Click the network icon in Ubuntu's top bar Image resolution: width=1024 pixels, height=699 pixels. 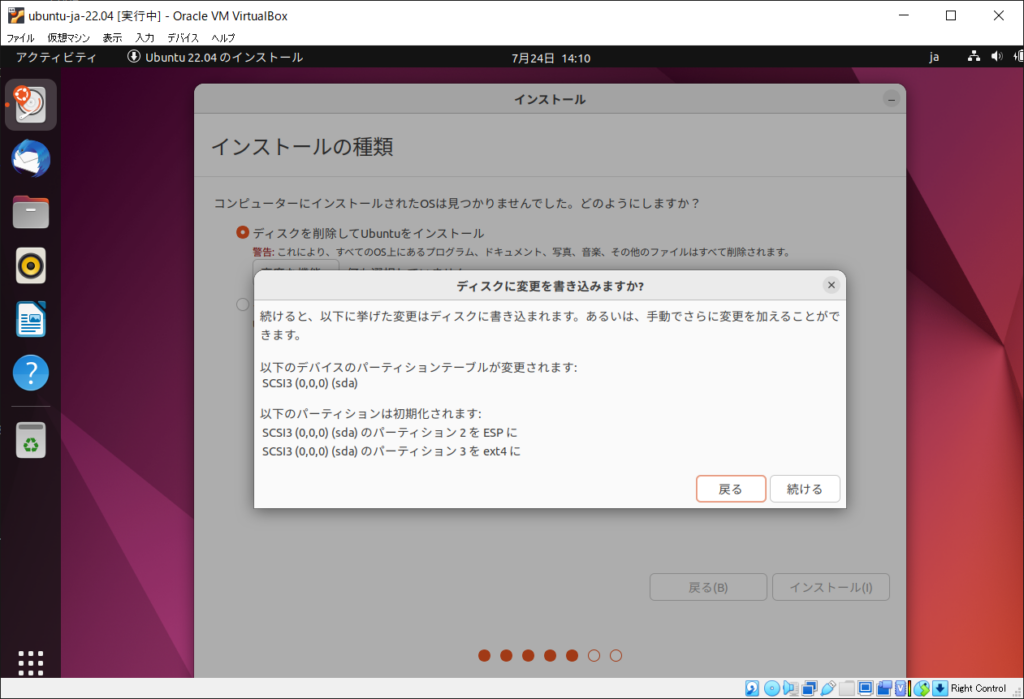point(974,57)
